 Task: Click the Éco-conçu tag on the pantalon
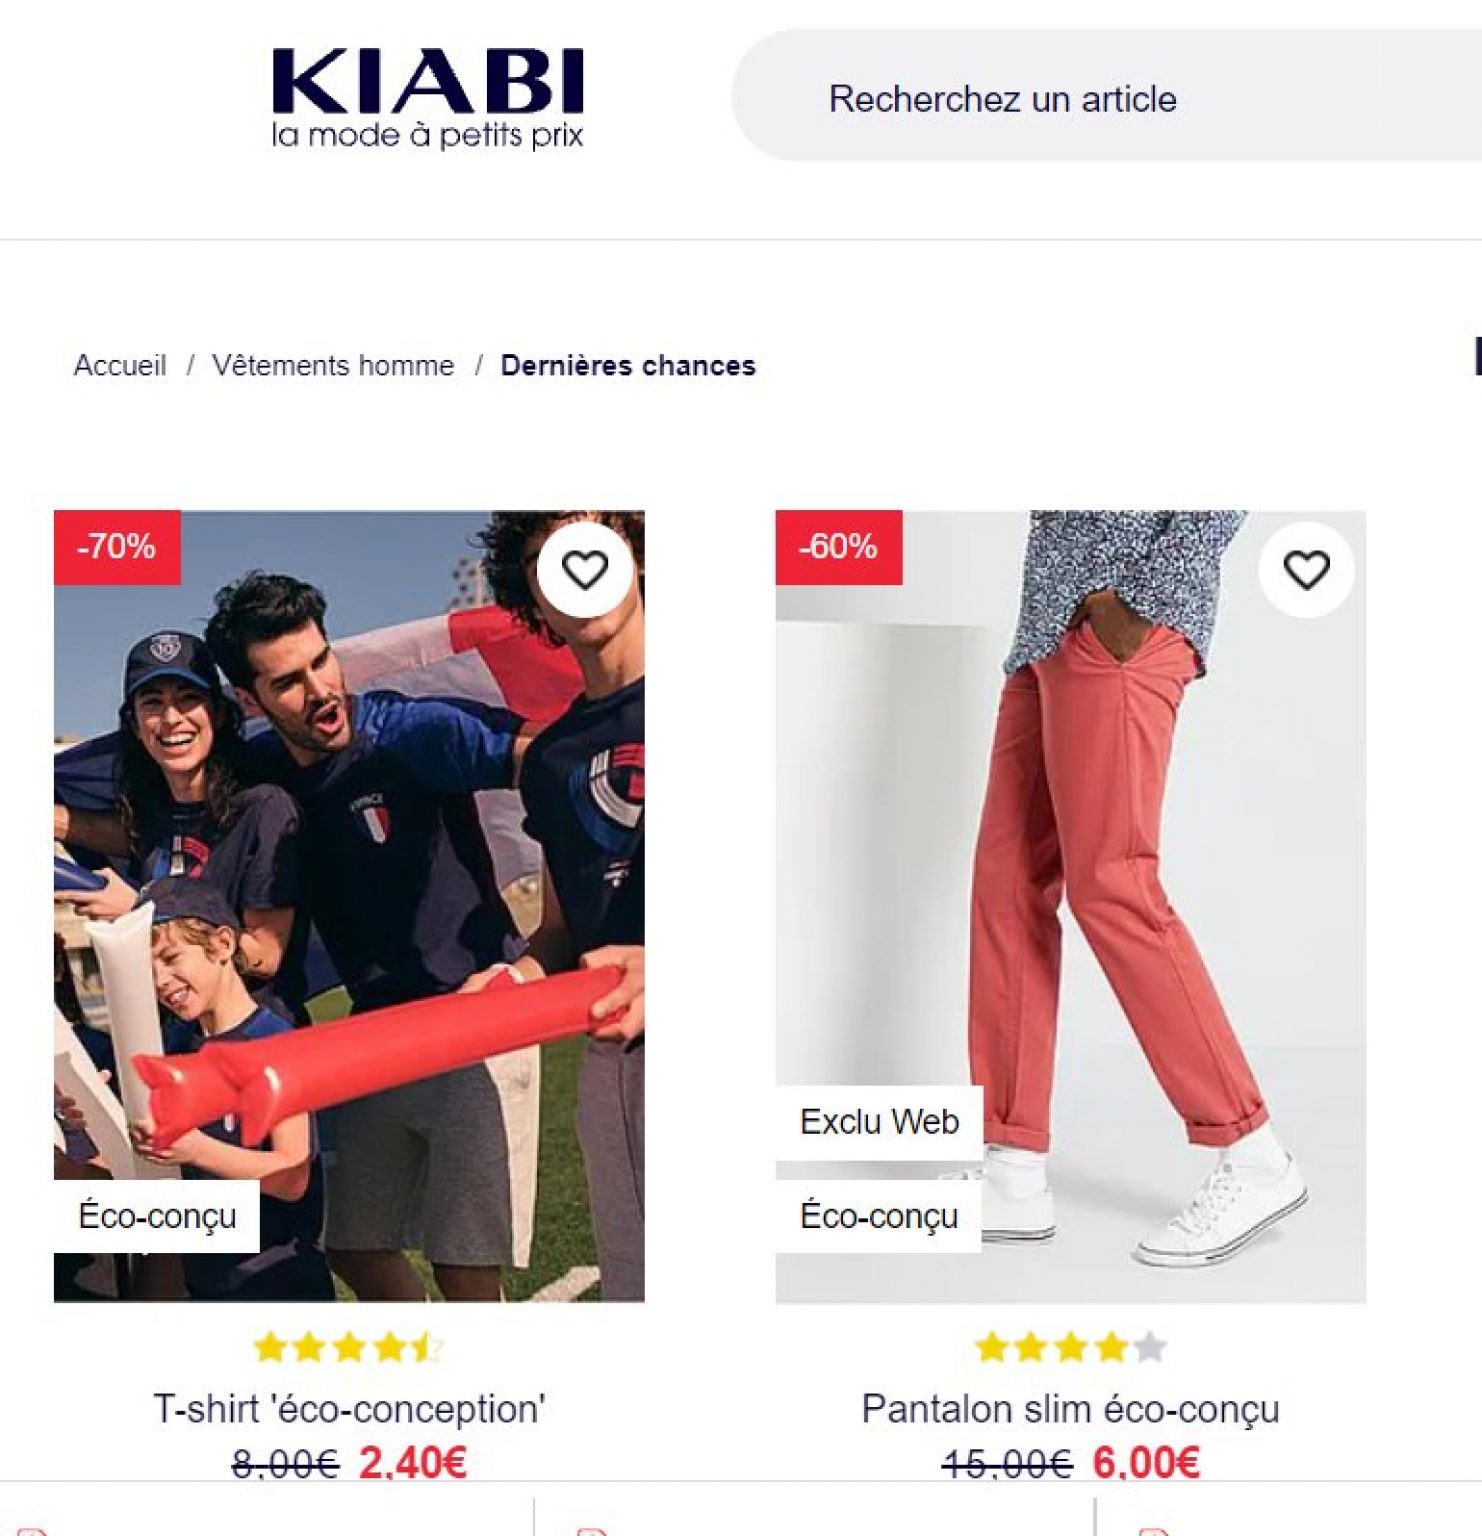(879, 1216)
